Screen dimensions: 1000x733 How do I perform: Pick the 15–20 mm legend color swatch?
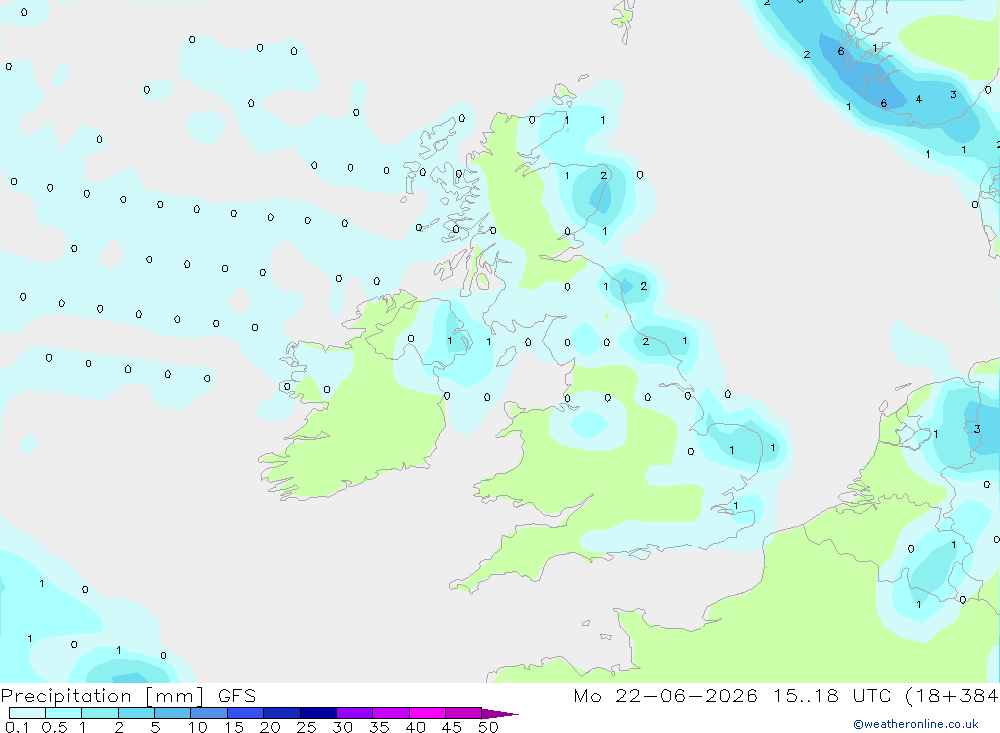tap(245, 713)
